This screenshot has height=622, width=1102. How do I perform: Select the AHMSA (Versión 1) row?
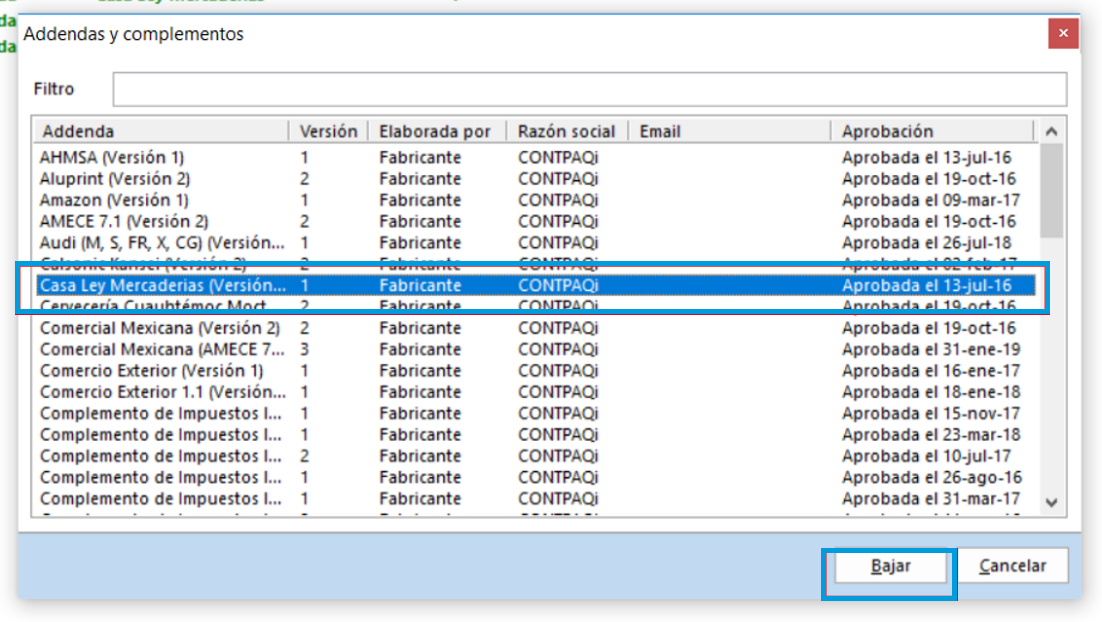(x=112, y=158)
